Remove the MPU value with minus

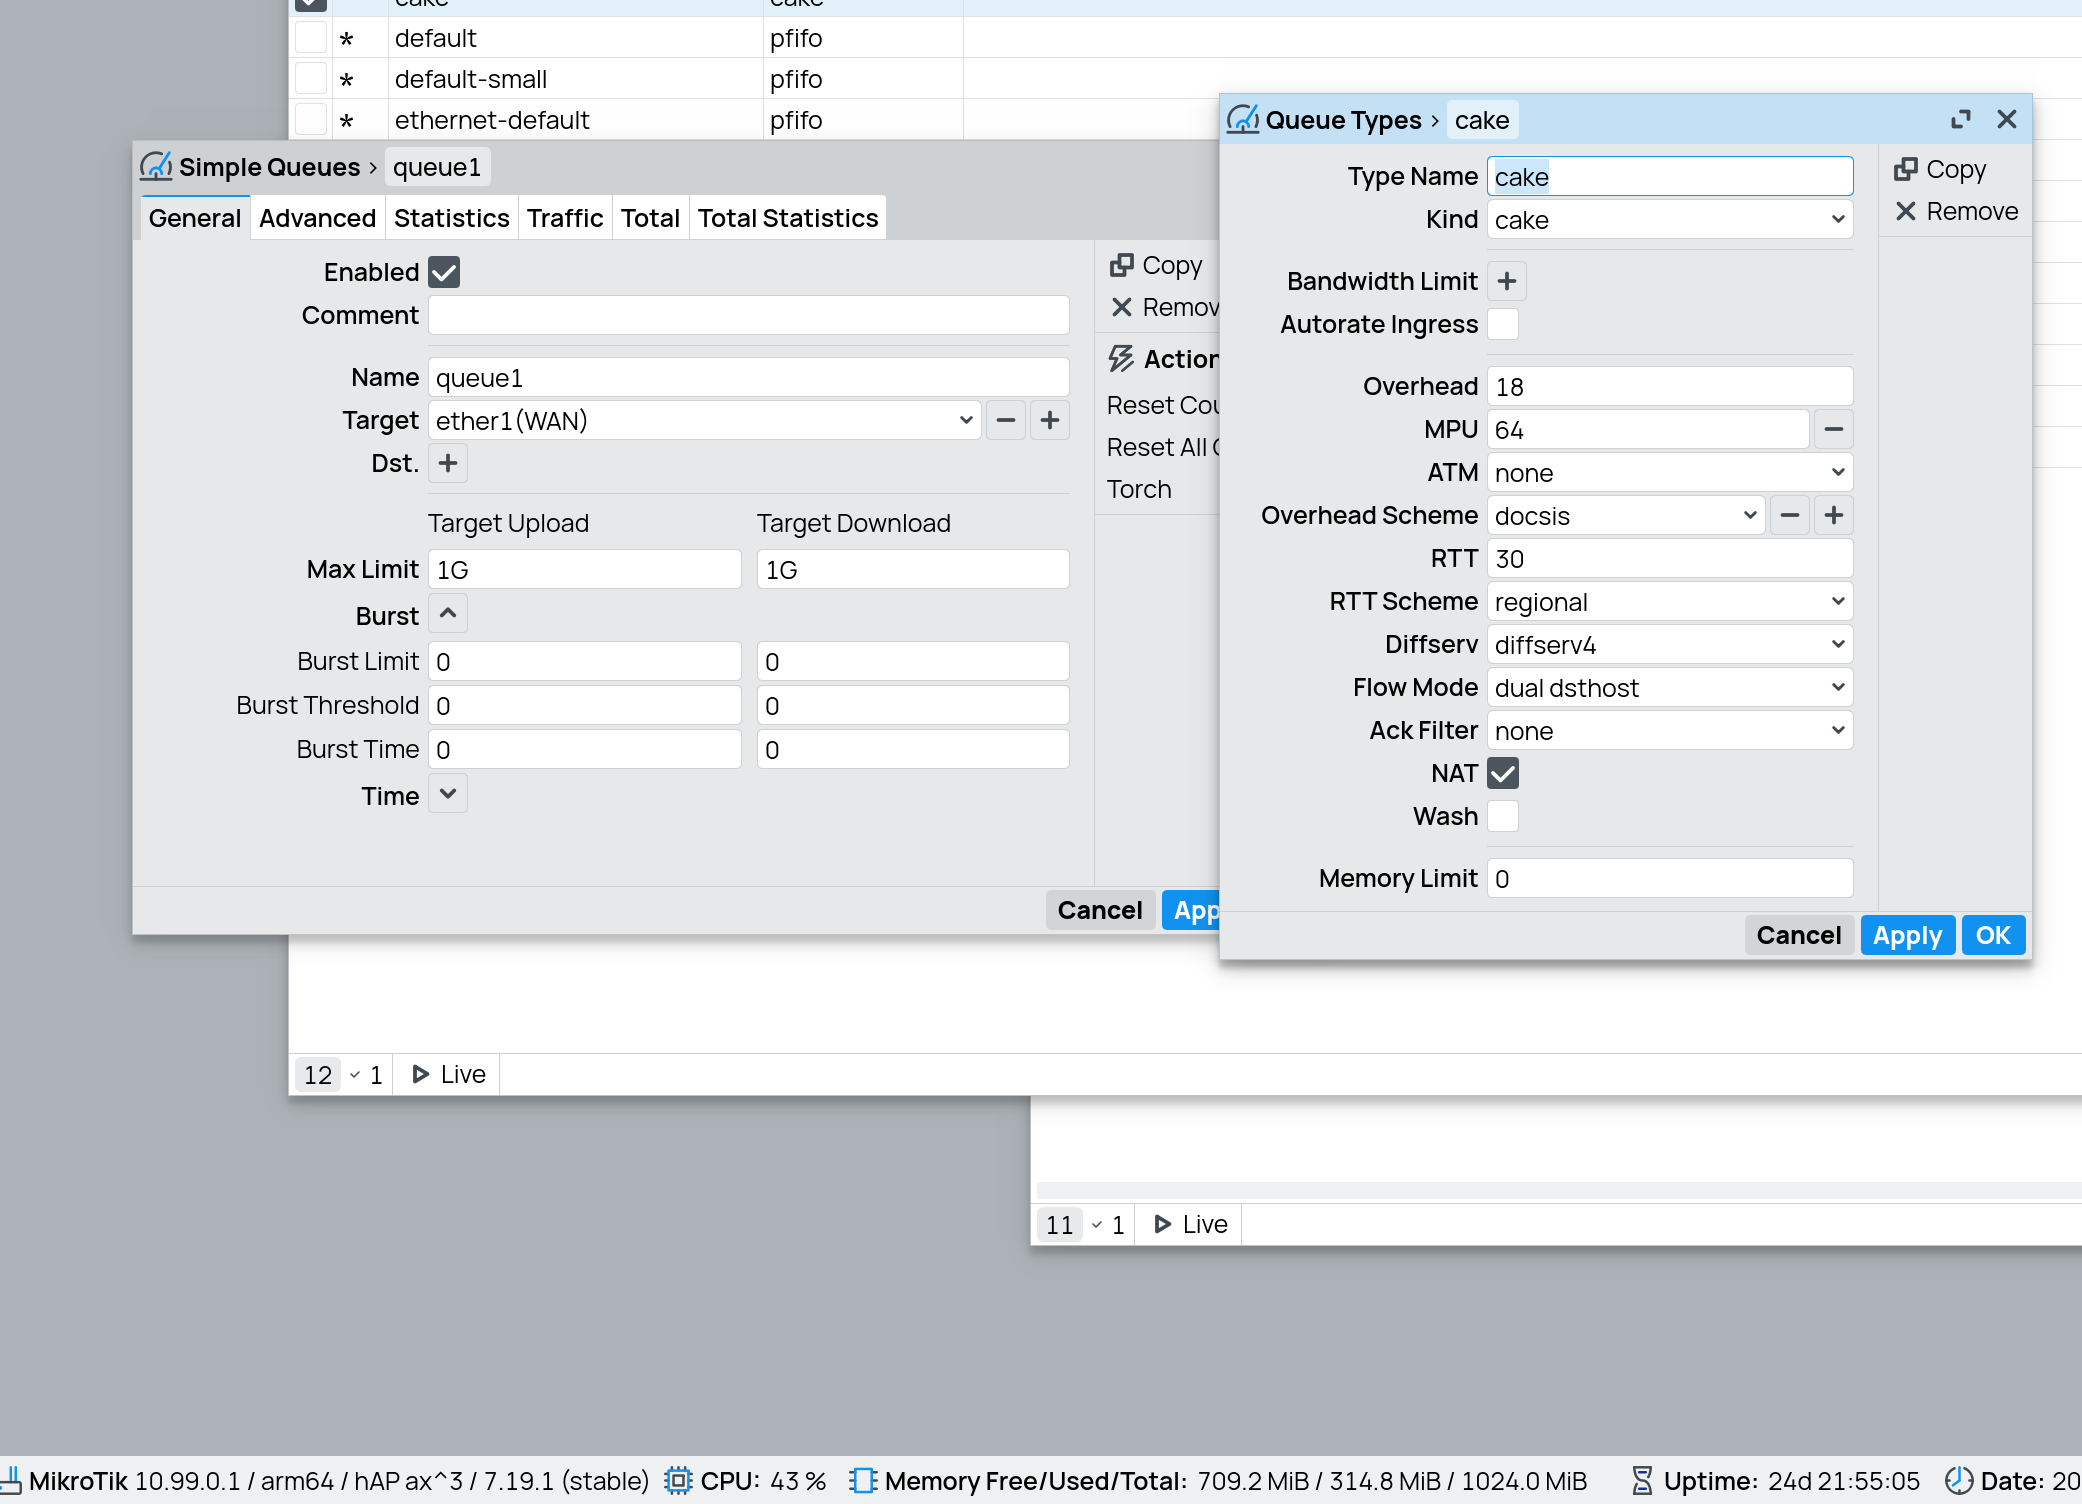tap(1834, 429)
